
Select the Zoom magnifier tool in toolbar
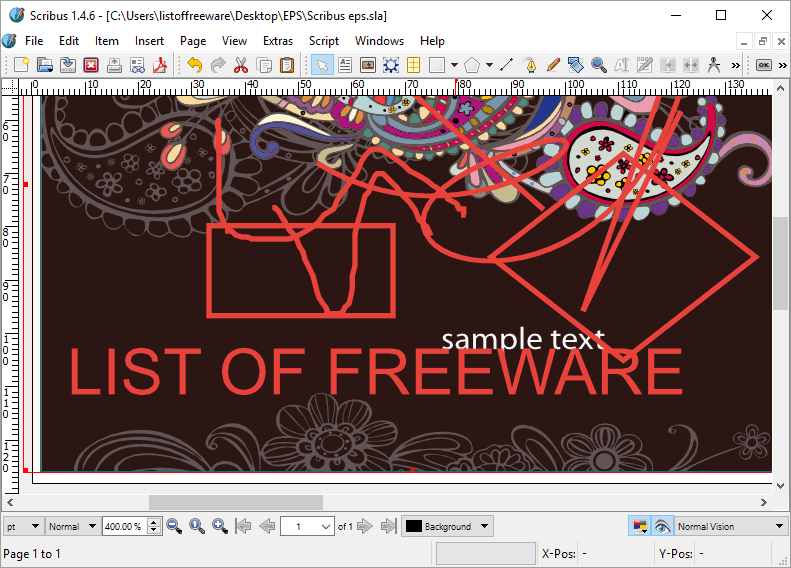(599, 65)
